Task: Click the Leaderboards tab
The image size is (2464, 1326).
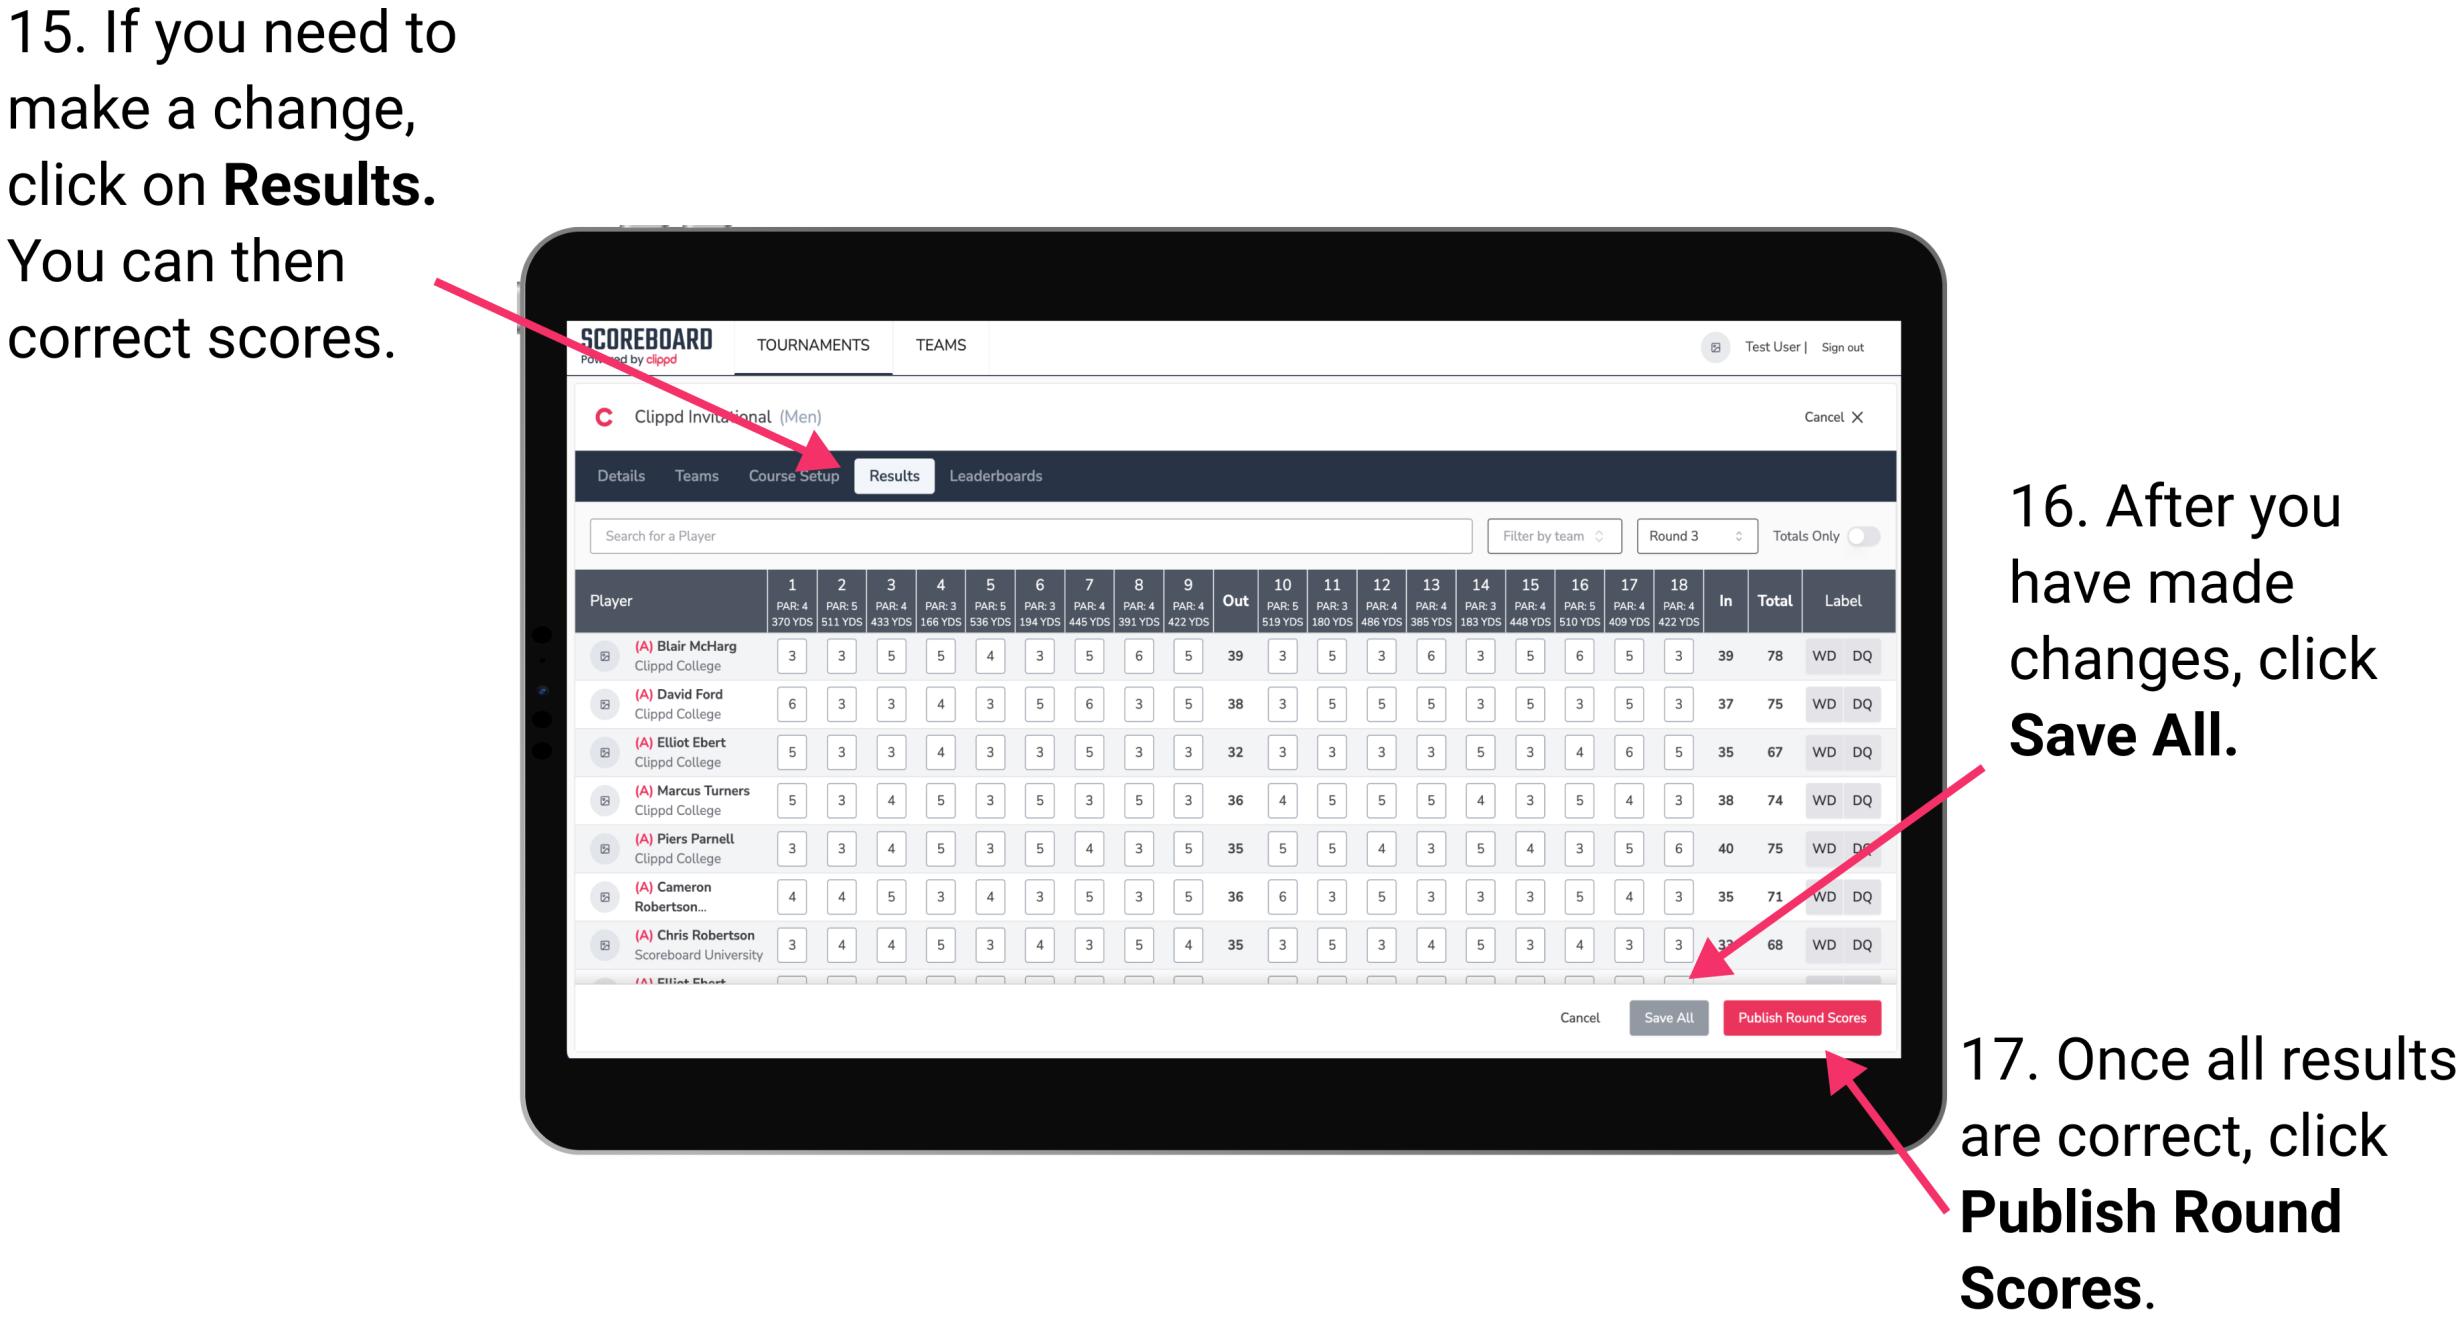Action: [1001, 475]
